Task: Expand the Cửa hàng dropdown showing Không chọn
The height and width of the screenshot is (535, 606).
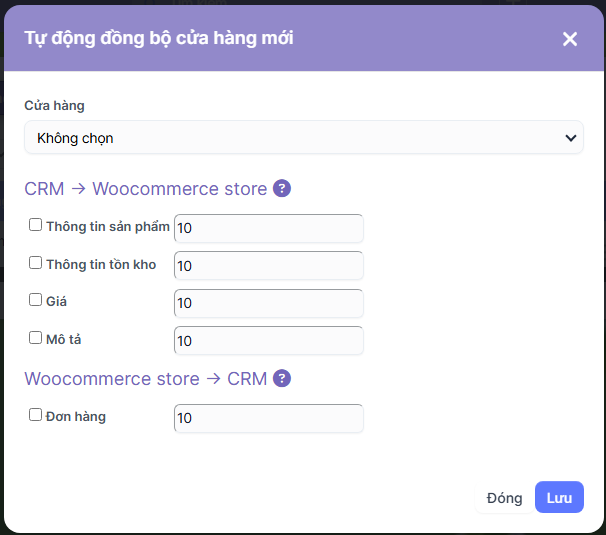Action: 303,138
